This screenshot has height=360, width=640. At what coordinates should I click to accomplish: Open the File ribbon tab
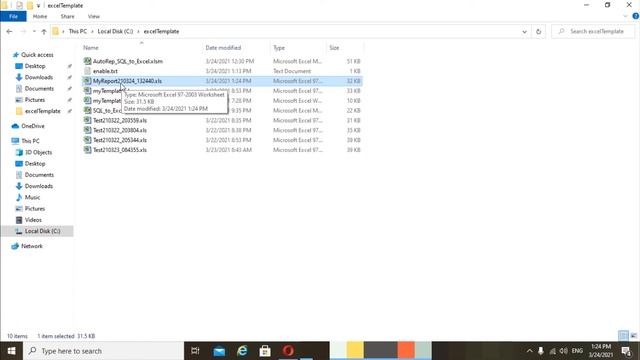[13, 16]
